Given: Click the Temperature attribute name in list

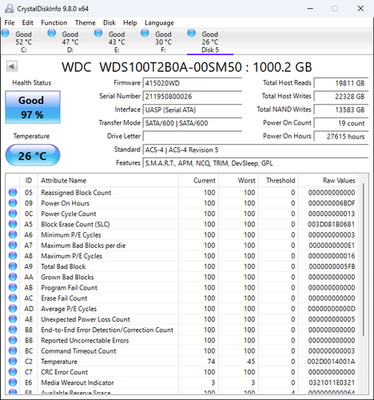Looking at the screenshot, I should point(59,362).
